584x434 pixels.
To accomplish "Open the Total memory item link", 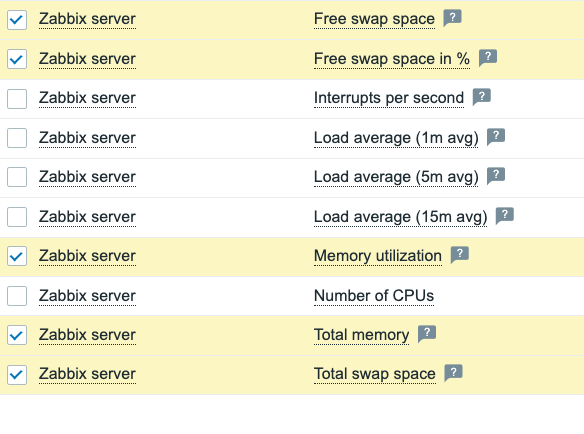I will (x=361, y=335).
